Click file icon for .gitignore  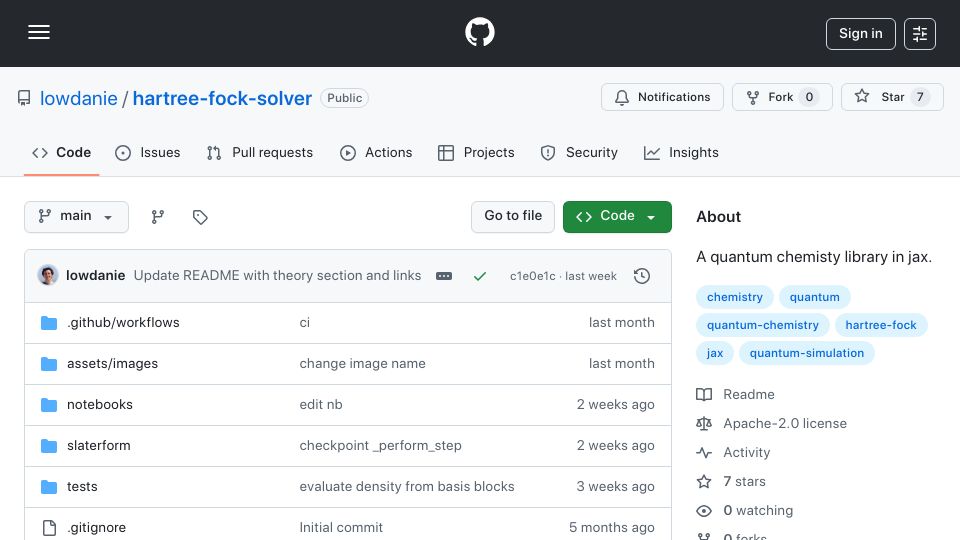point(49,528)
